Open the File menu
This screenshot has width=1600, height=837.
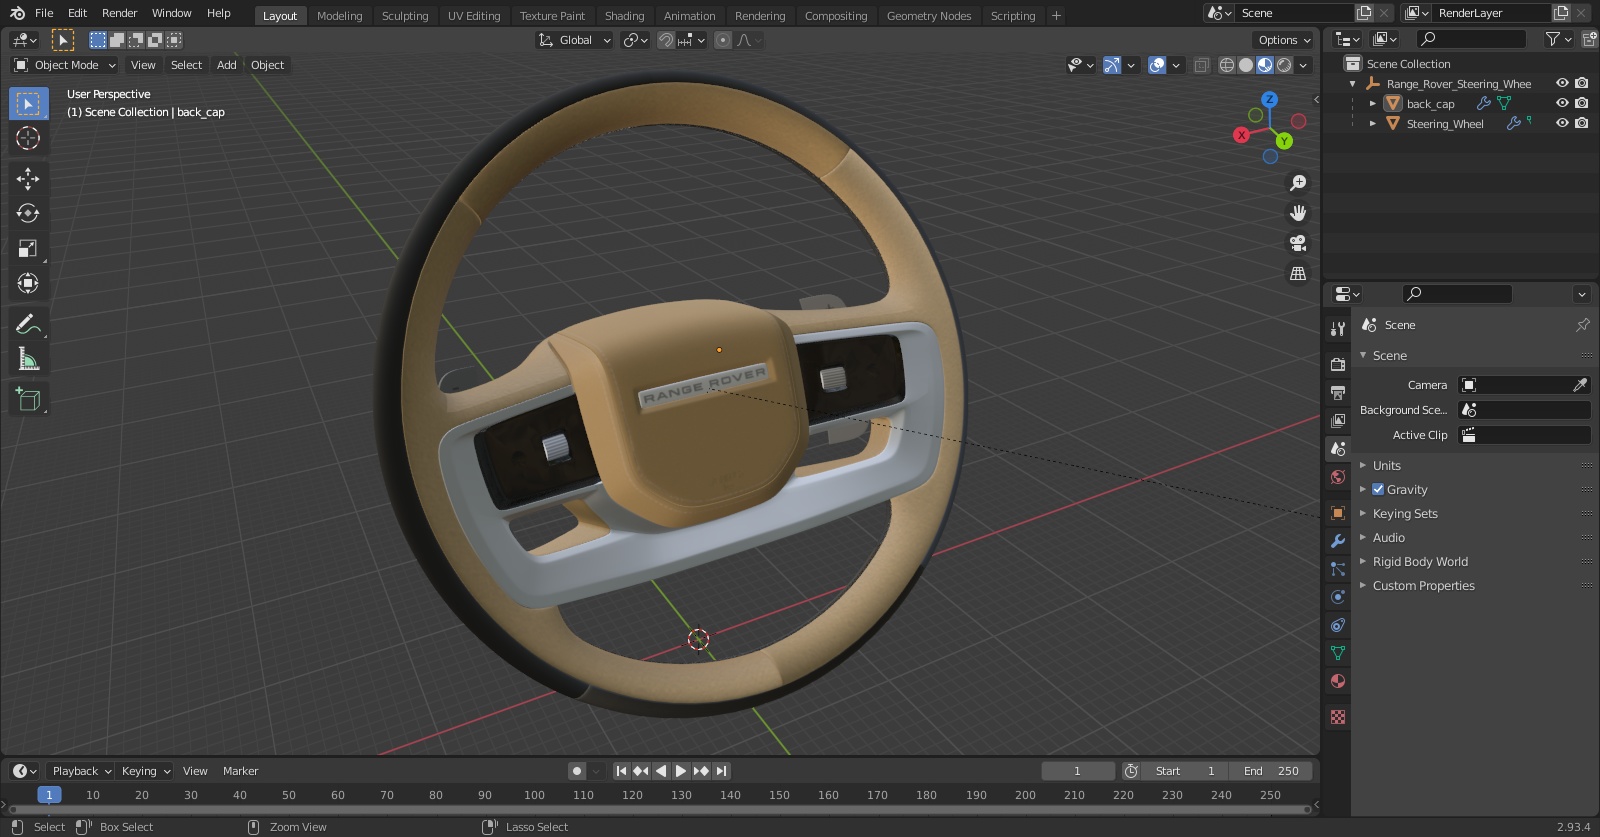point(44,13)
